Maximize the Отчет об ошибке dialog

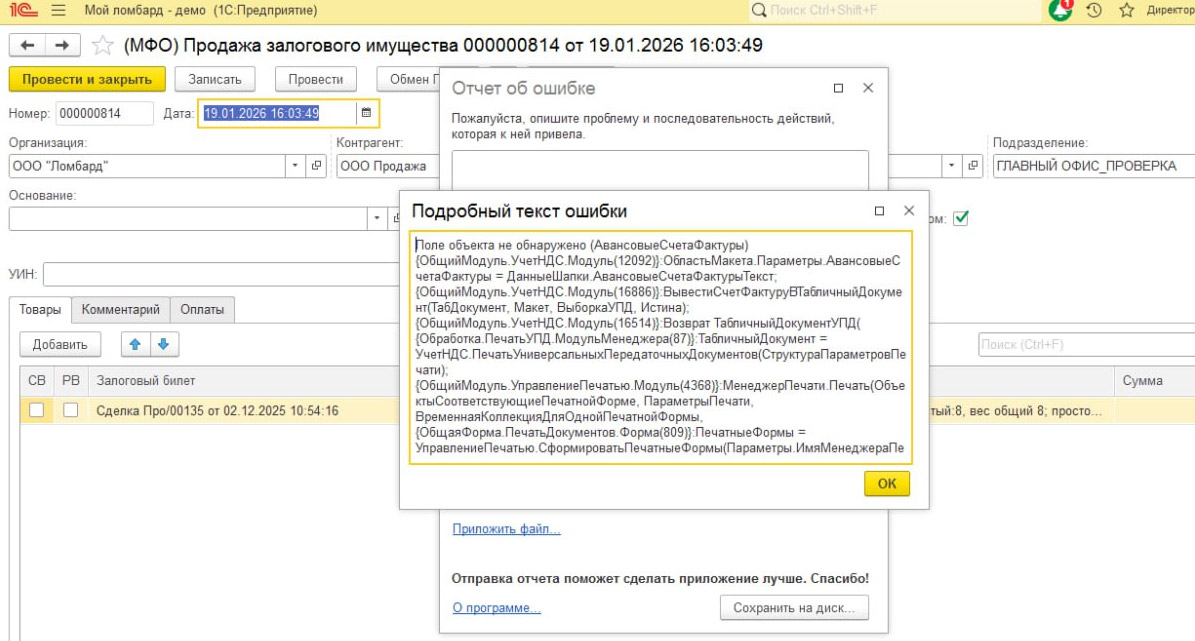(x=838, y=88)
